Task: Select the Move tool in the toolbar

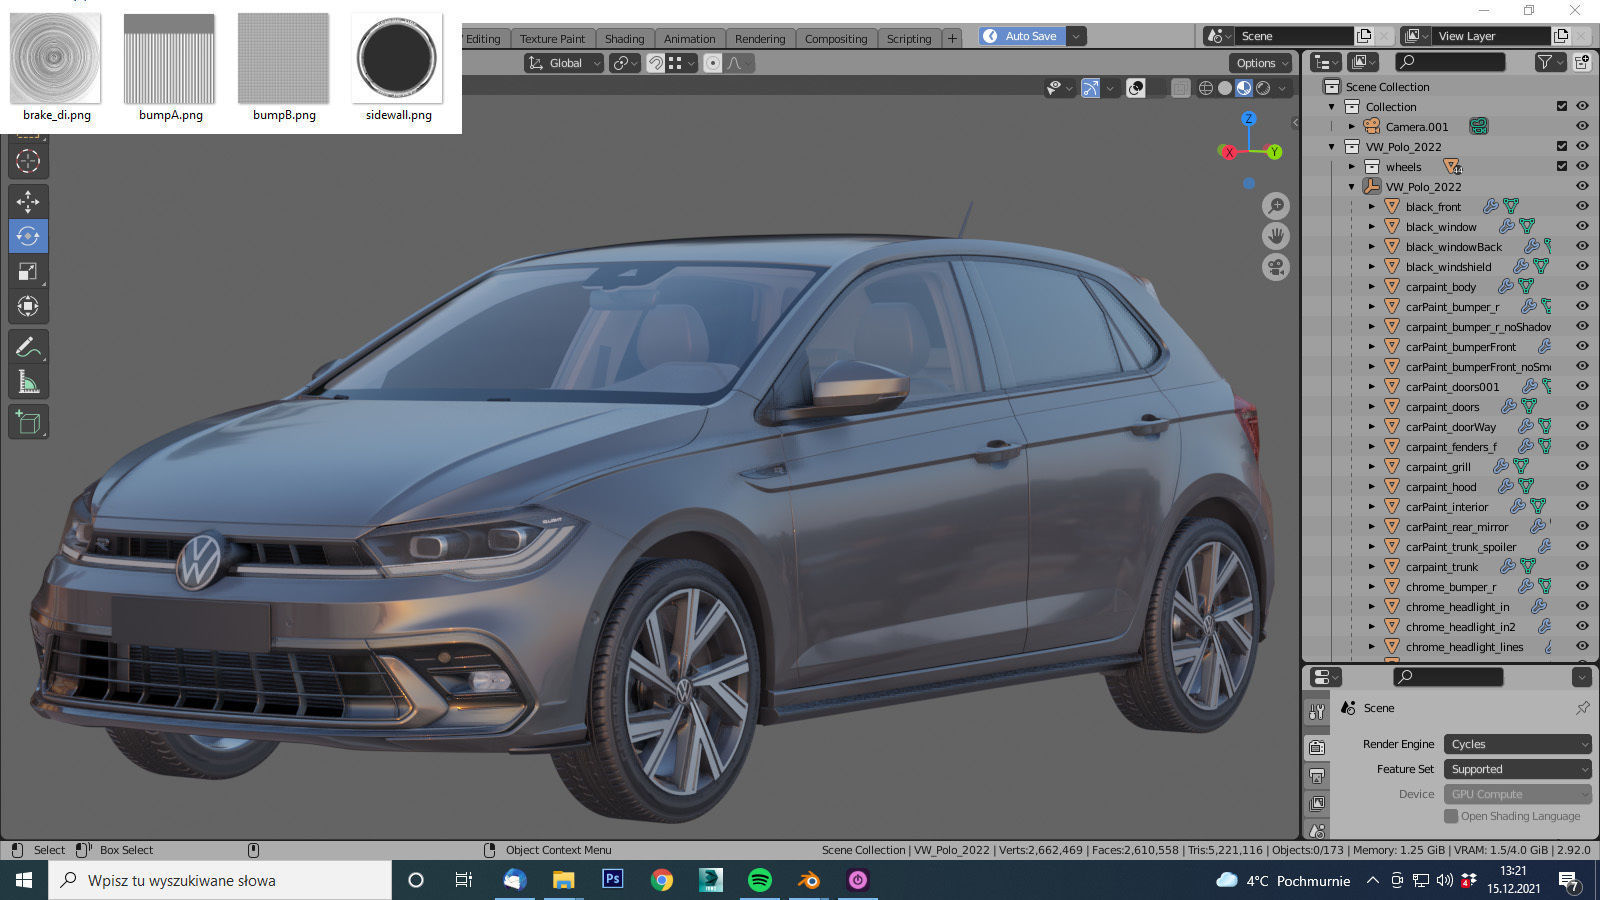Action: point(28,201)
